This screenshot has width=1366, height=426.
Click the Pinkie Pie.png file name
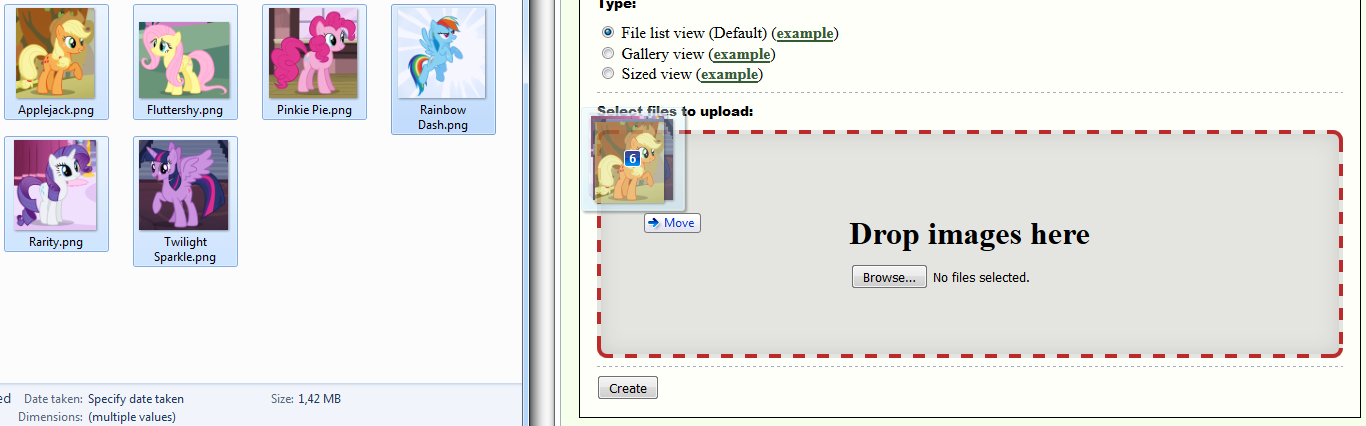pyautogui.click(x=314, y=110)
